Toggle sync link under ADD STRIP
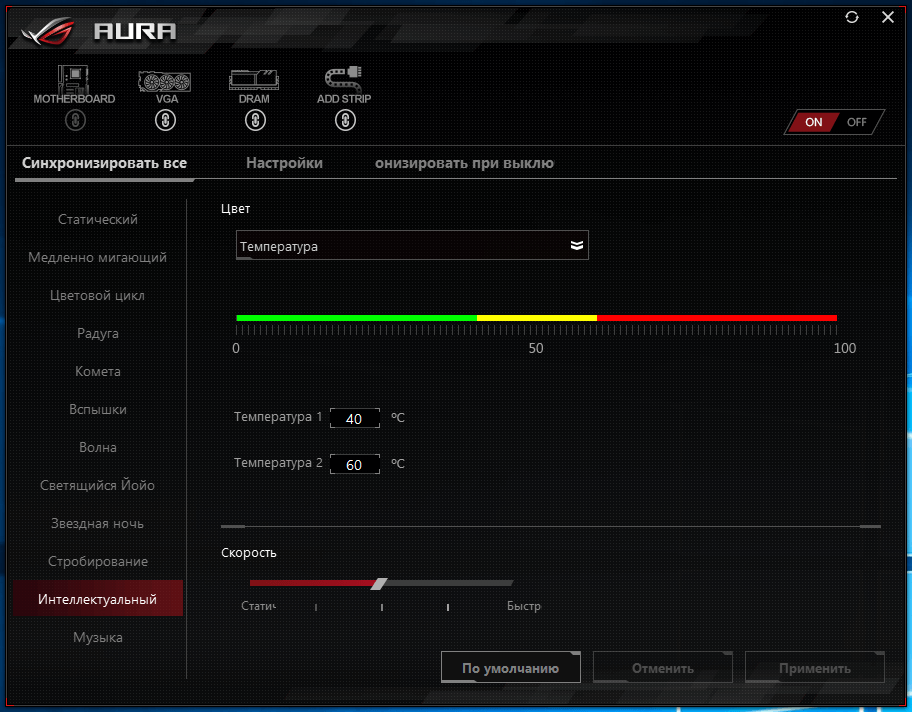This screenshot has height=712, width=912. click(x=345, y=121)
